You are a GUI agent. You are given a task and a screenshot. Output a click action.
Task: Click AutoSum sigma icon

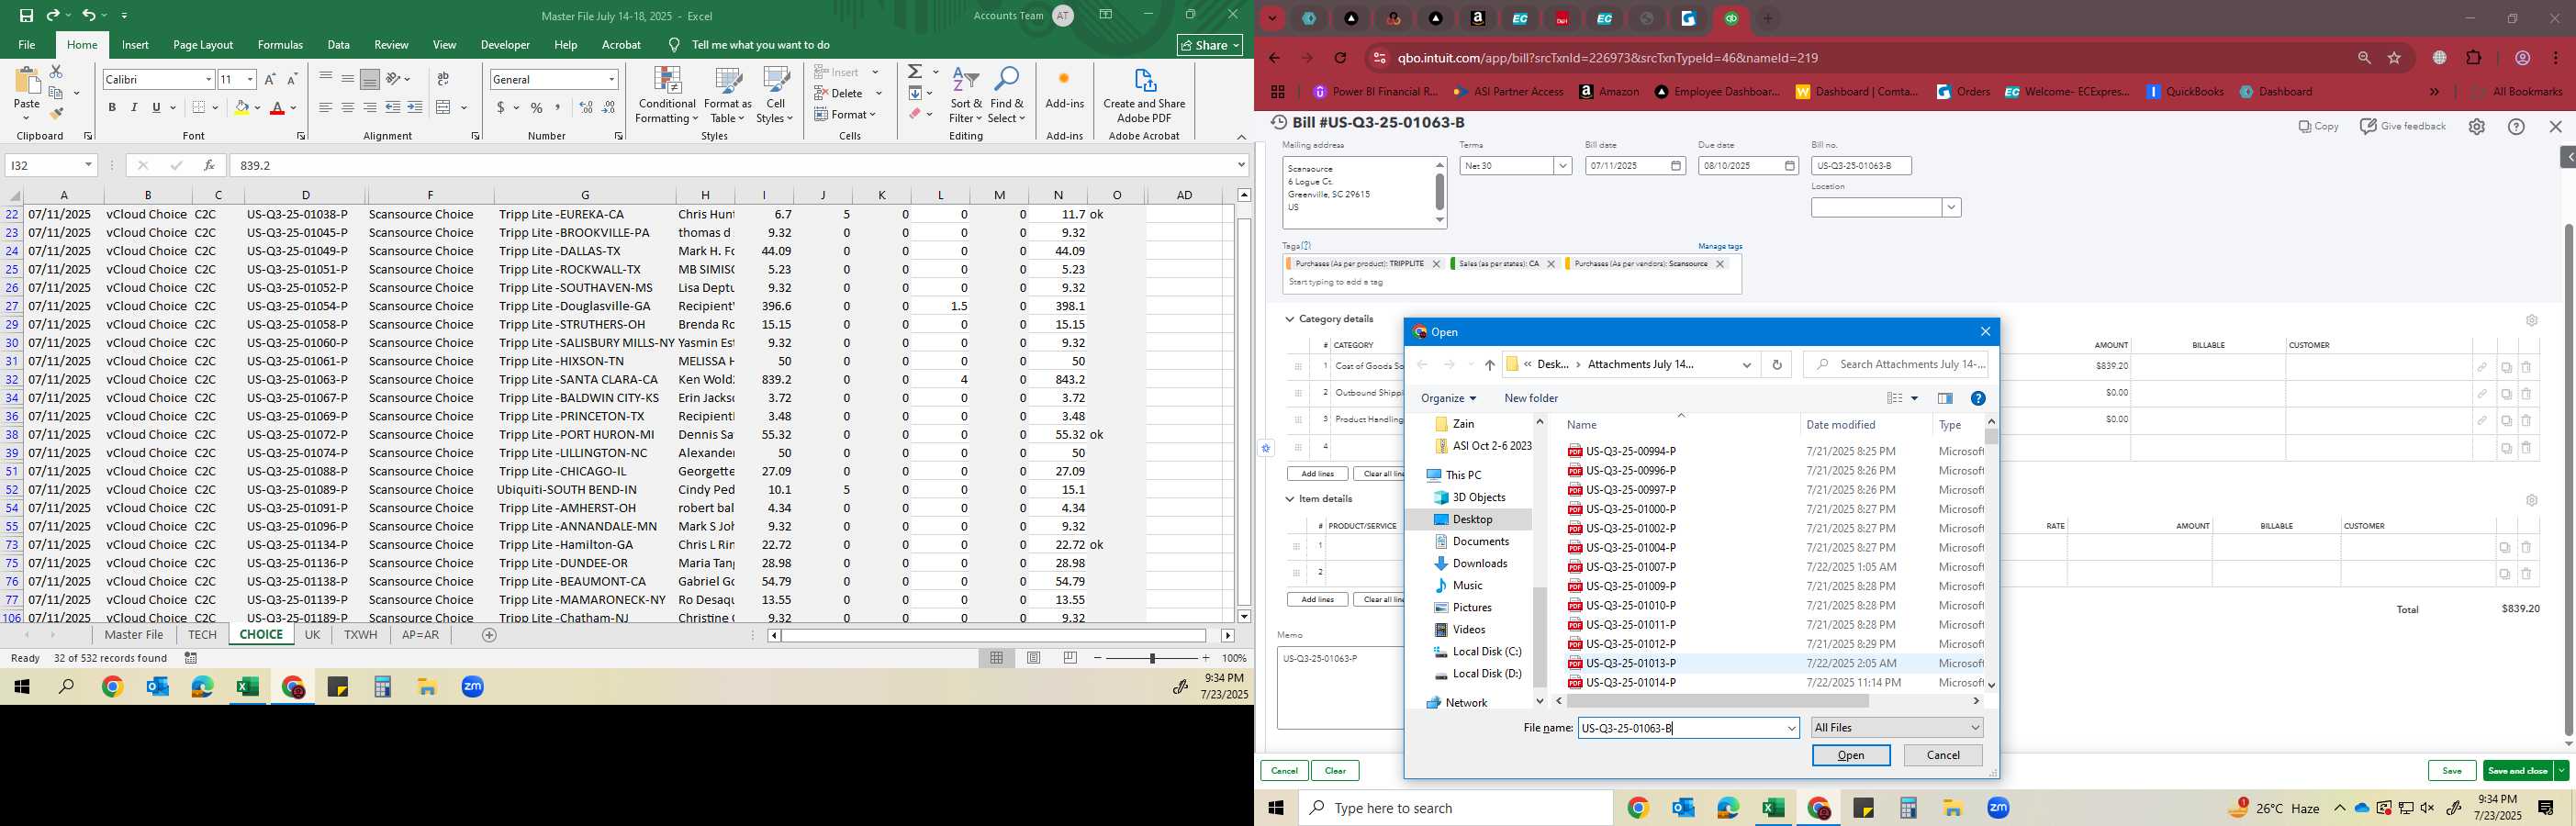click(915, 72)
